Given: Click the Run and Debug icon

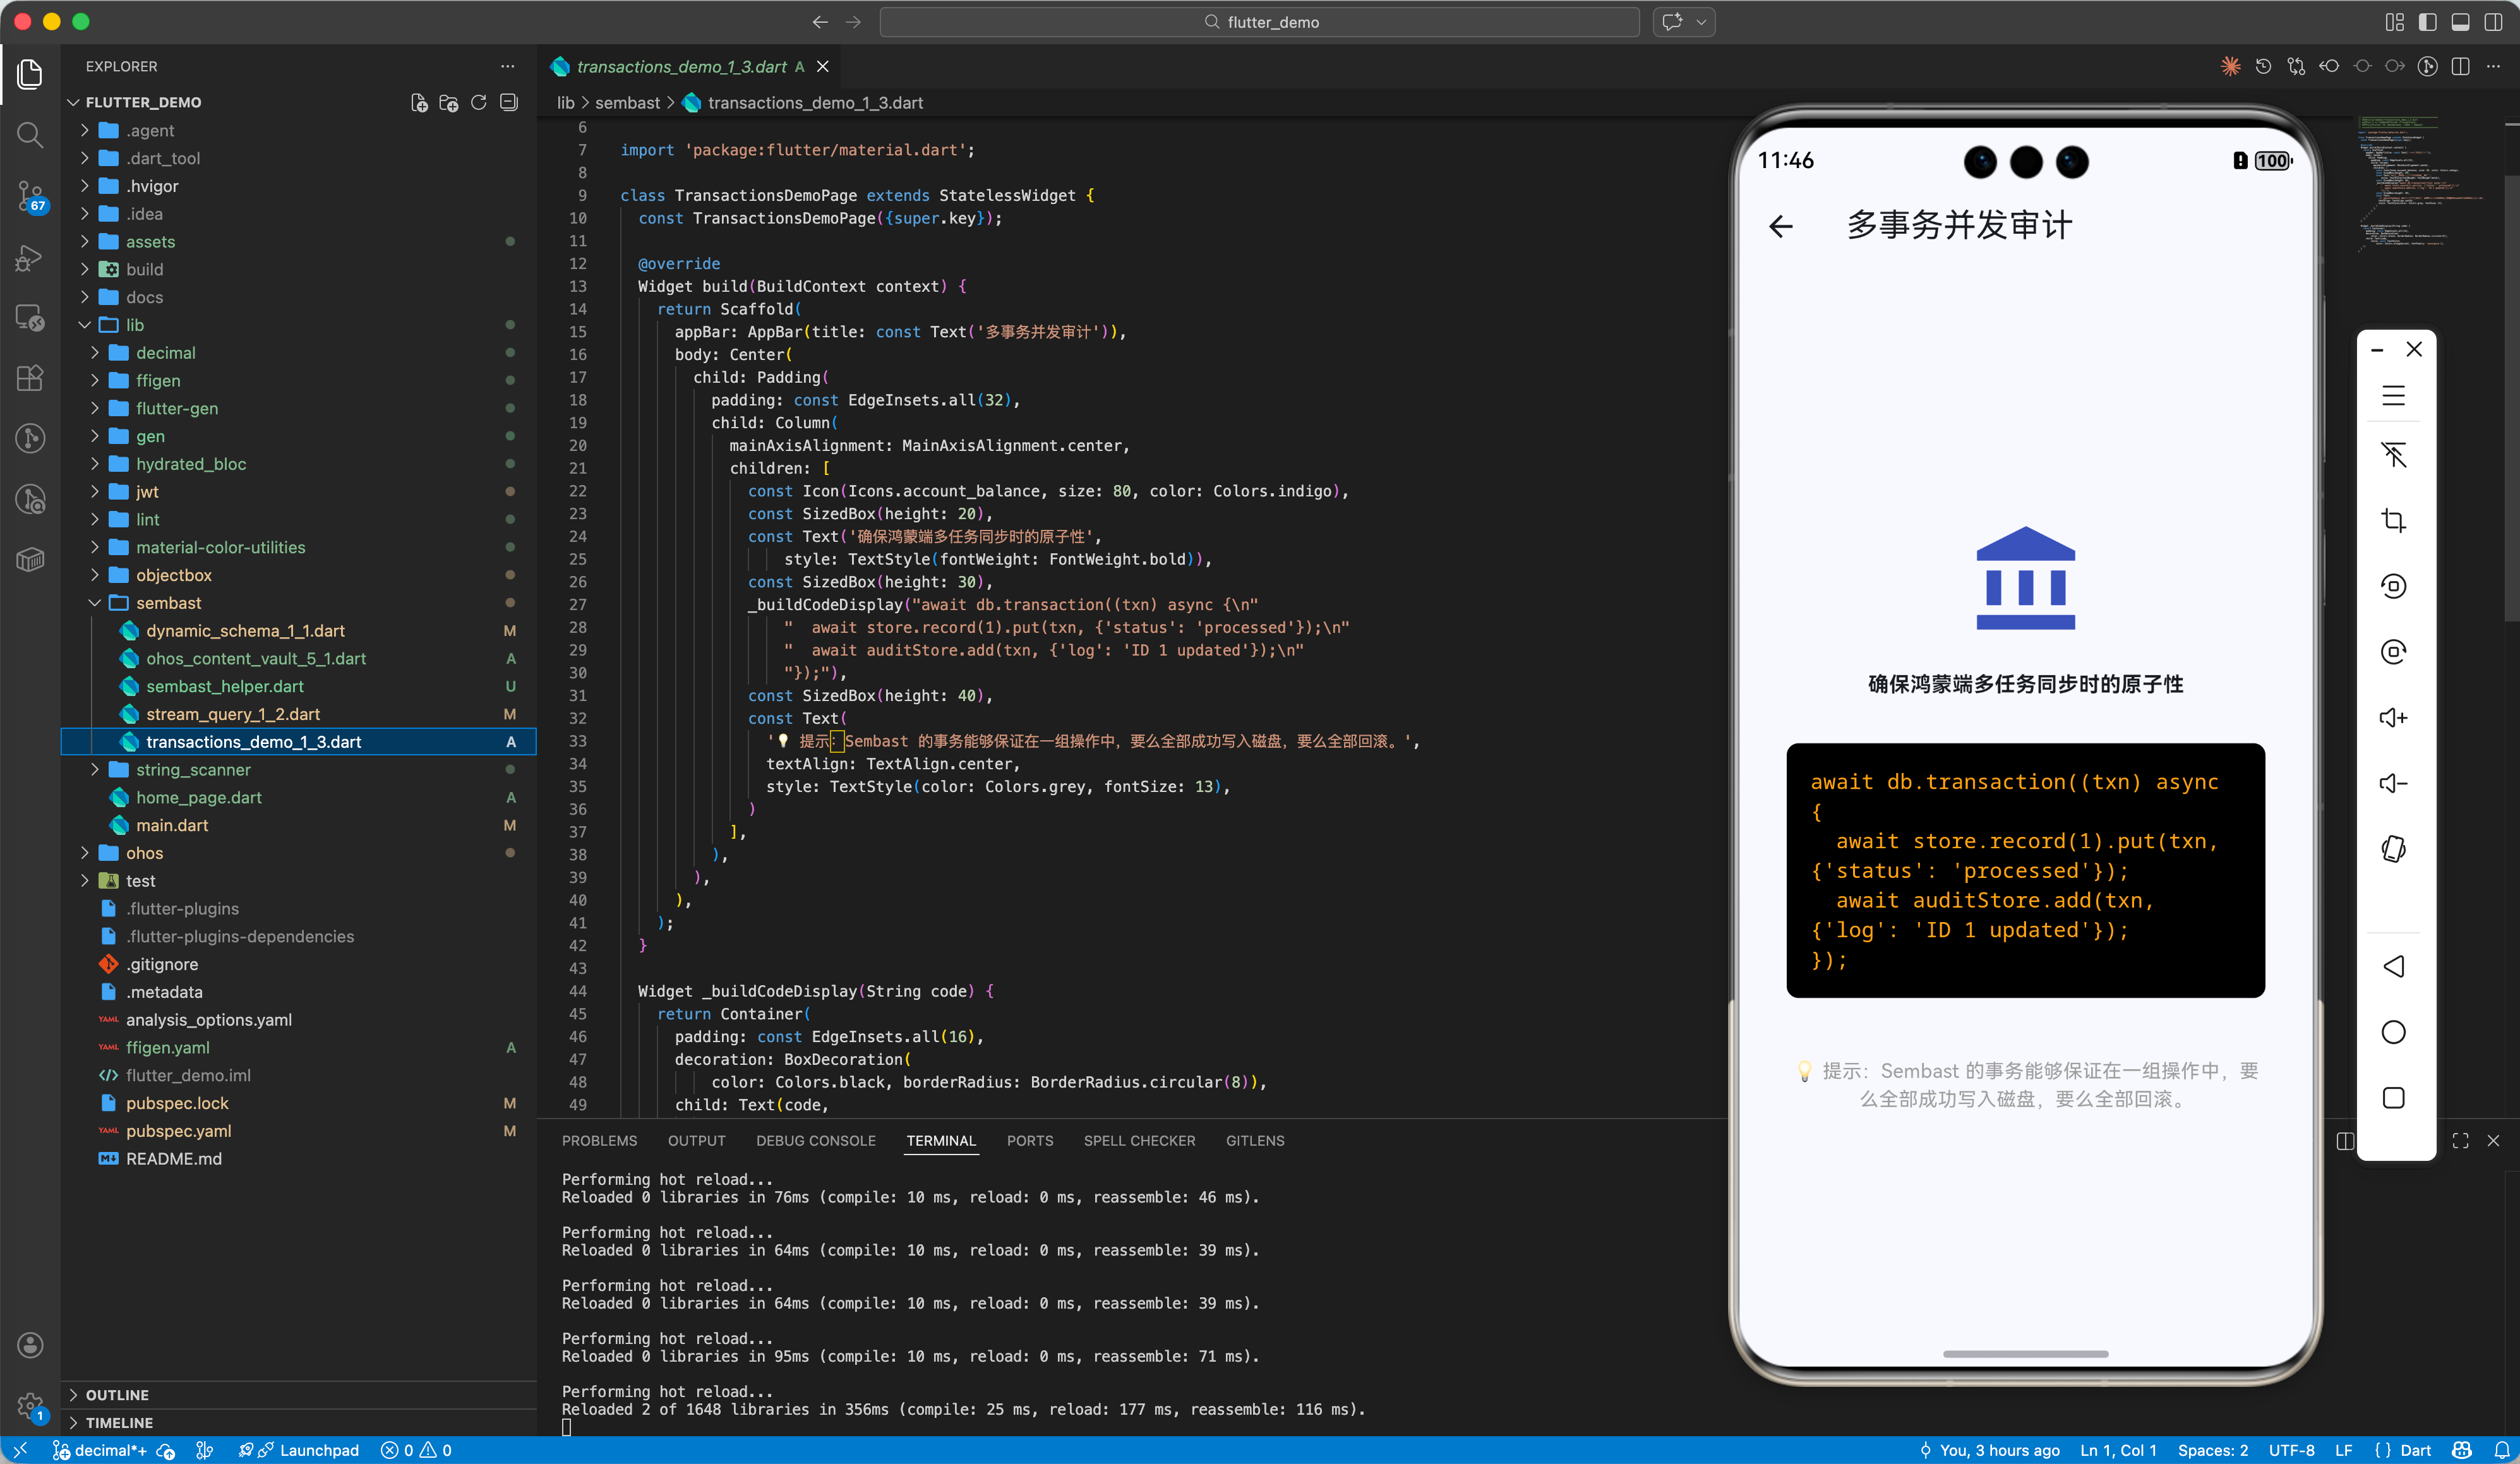Looking at the screenshot, I should [30, 257].
